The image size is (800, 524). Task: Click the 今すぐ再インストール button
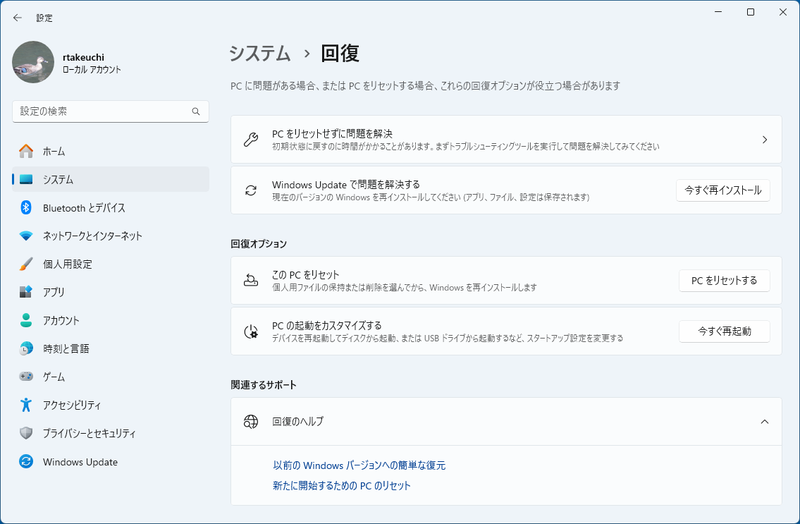[723, 190]
